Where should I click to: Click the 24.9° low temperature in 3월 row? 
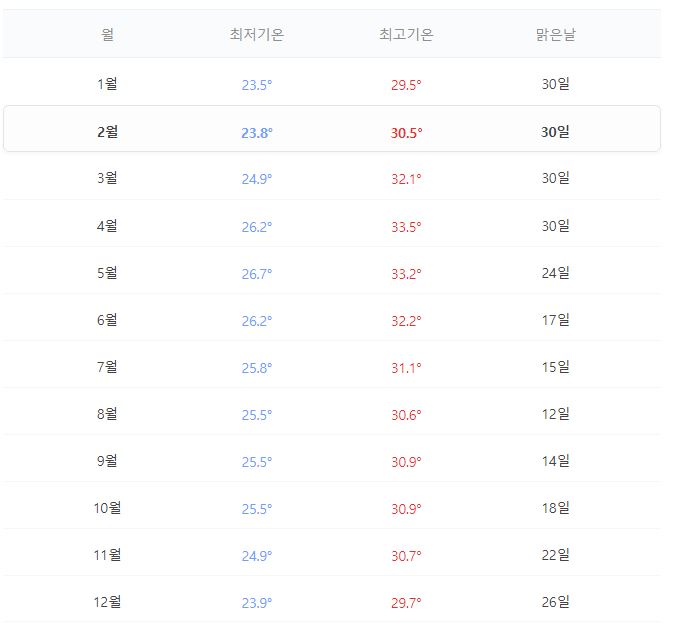257,179
